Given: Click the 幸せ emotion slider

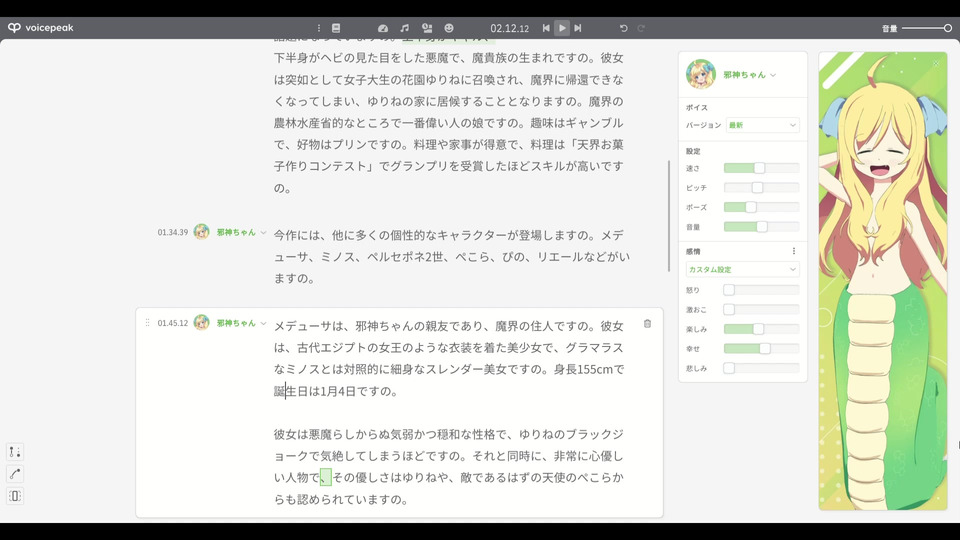Looking at the screenshot, I should click(762, 348).
